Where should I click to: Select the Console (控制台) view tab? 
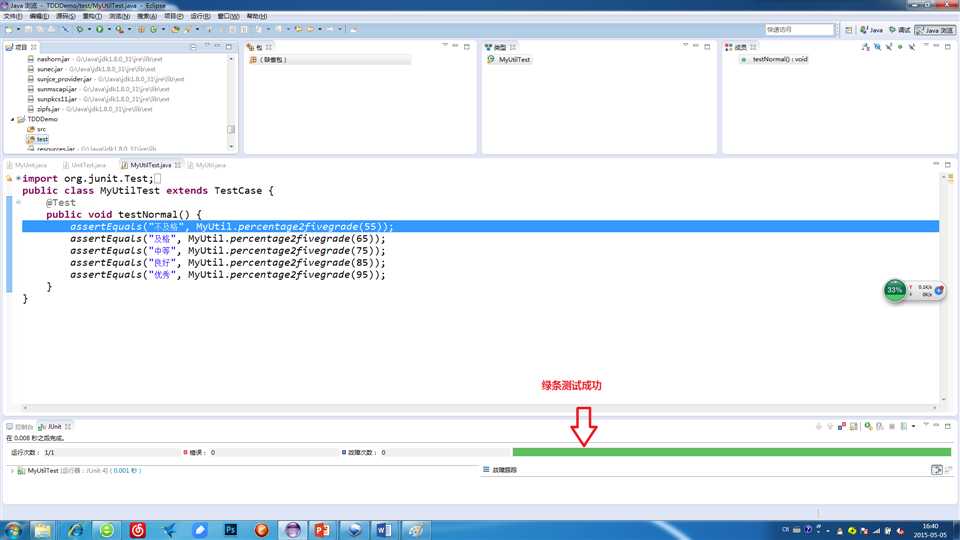[x=20, y=426]
